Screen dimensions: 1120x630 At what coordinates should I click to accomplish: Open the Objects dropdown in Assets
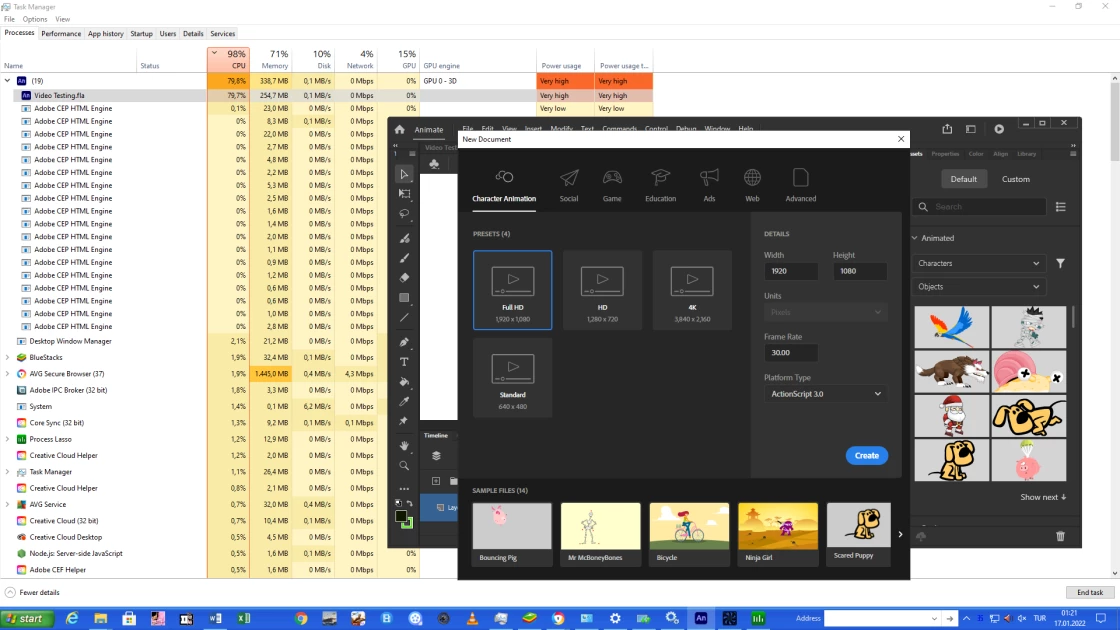point(979,286)
